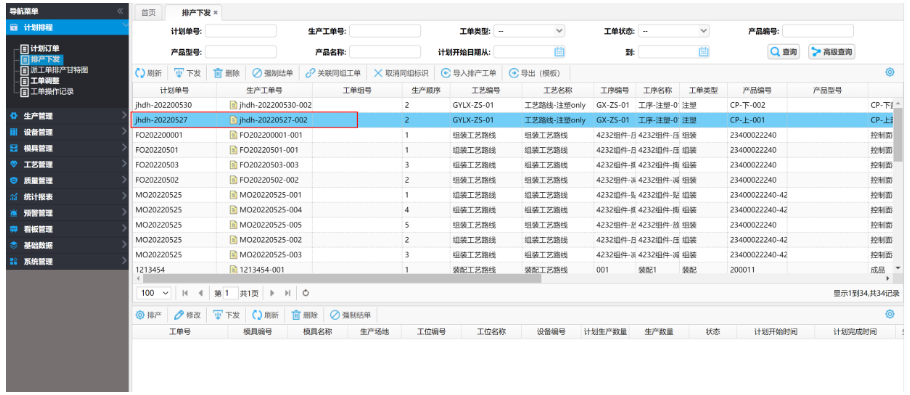Close the 排产下发 tab
910x395 pixels.
tap(216, 12)
